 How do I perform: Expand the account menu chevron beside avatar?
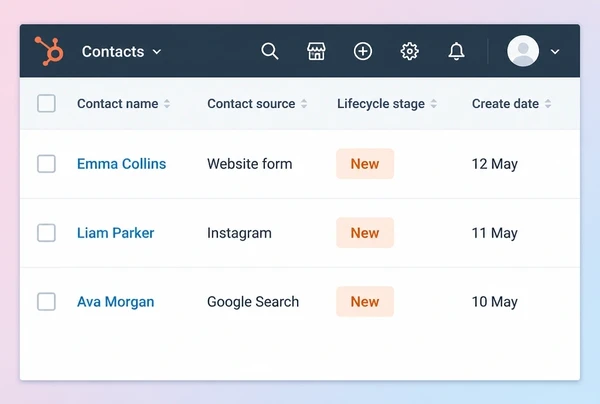click(555, 51)
